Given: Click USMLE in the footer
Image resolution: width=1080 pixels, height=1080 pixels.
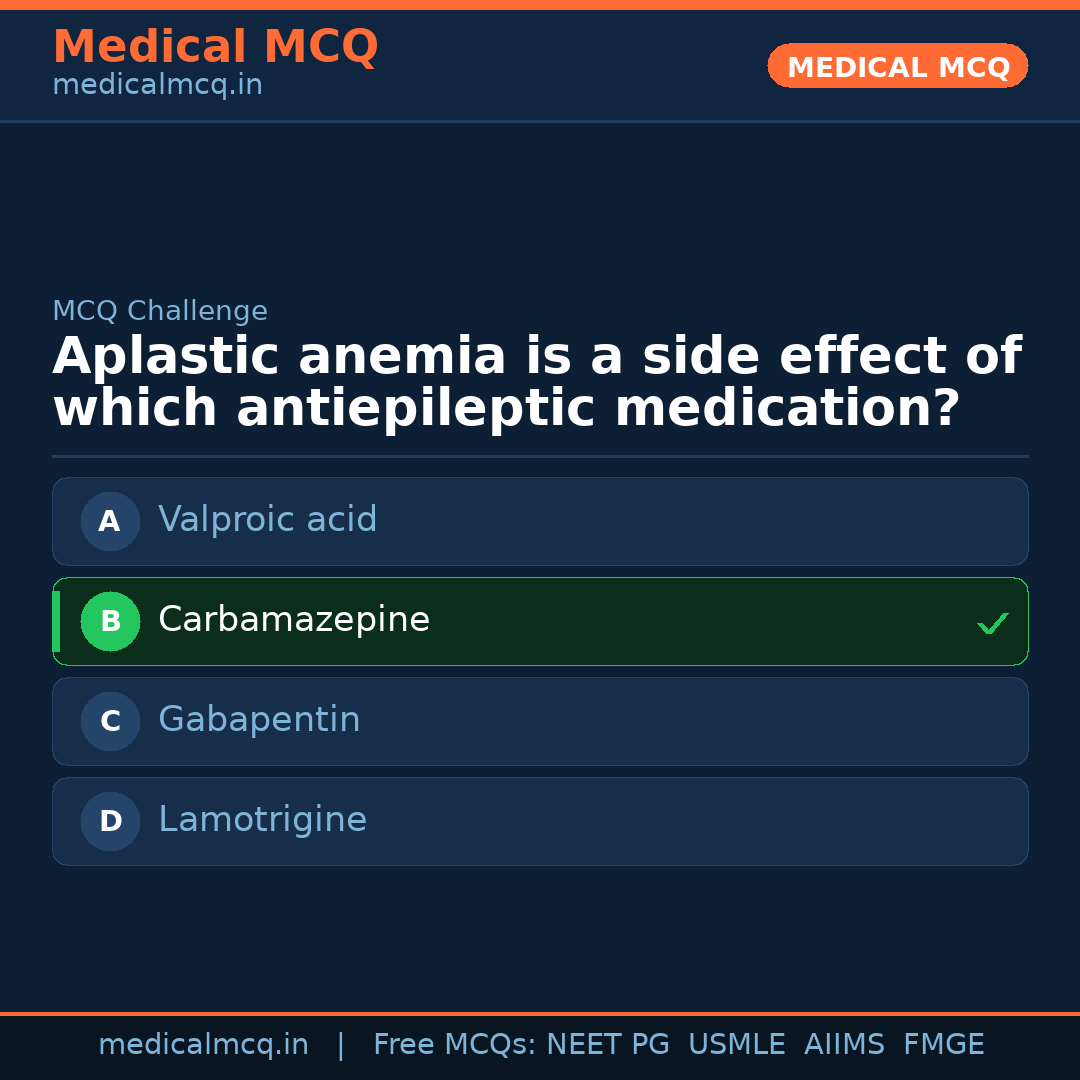Looking at the screenshot, I should point(736,1045).
